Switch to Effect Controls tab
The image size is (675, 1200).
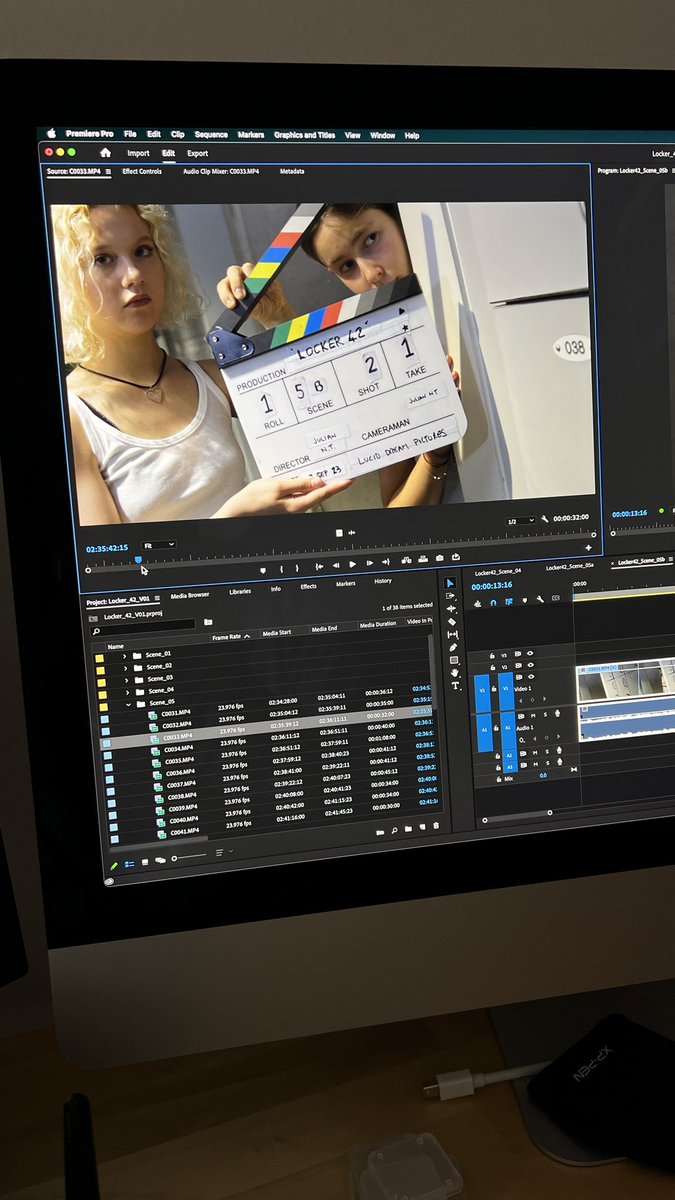click(142, 172)
